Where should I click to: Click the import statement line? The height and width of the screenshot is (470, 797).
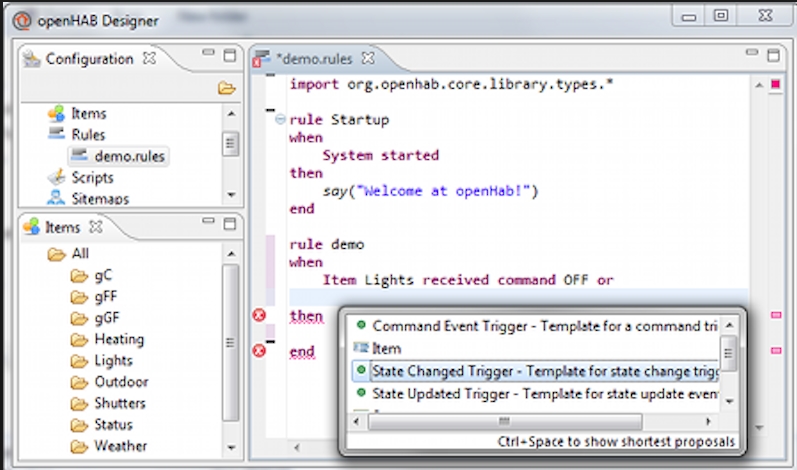451,84
